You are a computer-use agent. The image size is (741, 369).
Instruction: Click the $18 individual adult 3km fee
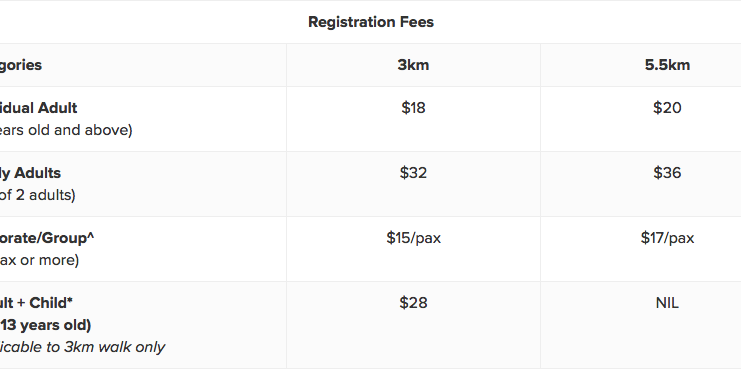point(413,108)
